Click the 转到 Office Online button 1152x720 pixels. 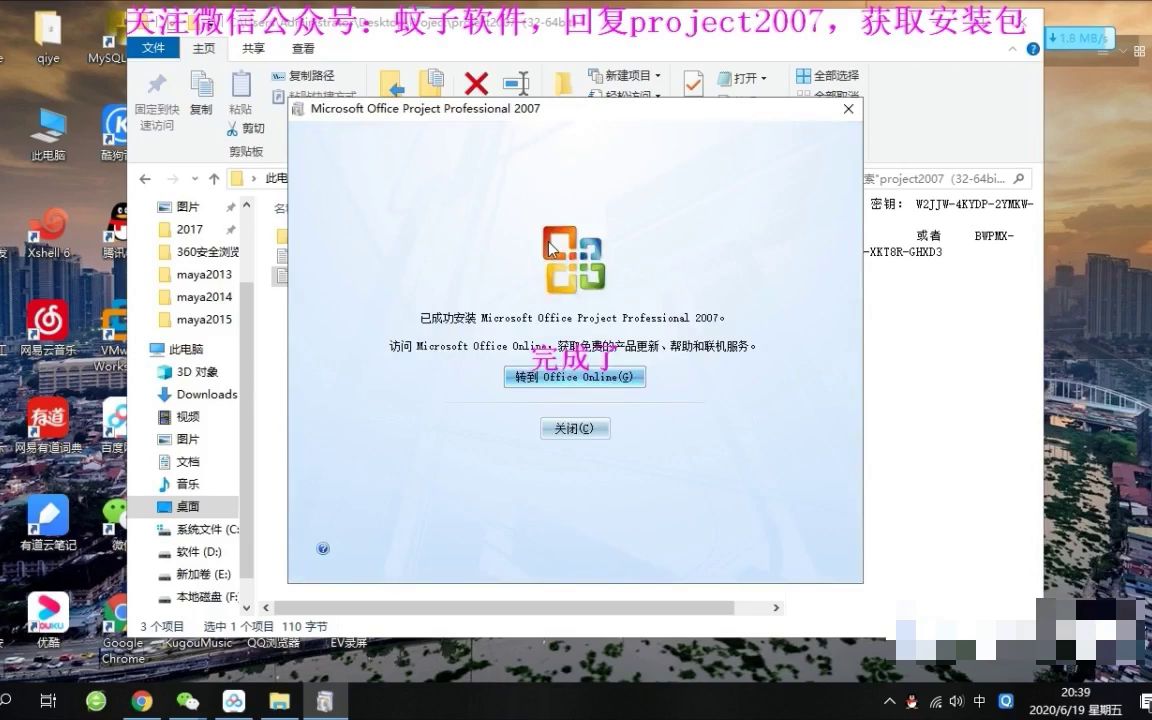tap(574, 377)
